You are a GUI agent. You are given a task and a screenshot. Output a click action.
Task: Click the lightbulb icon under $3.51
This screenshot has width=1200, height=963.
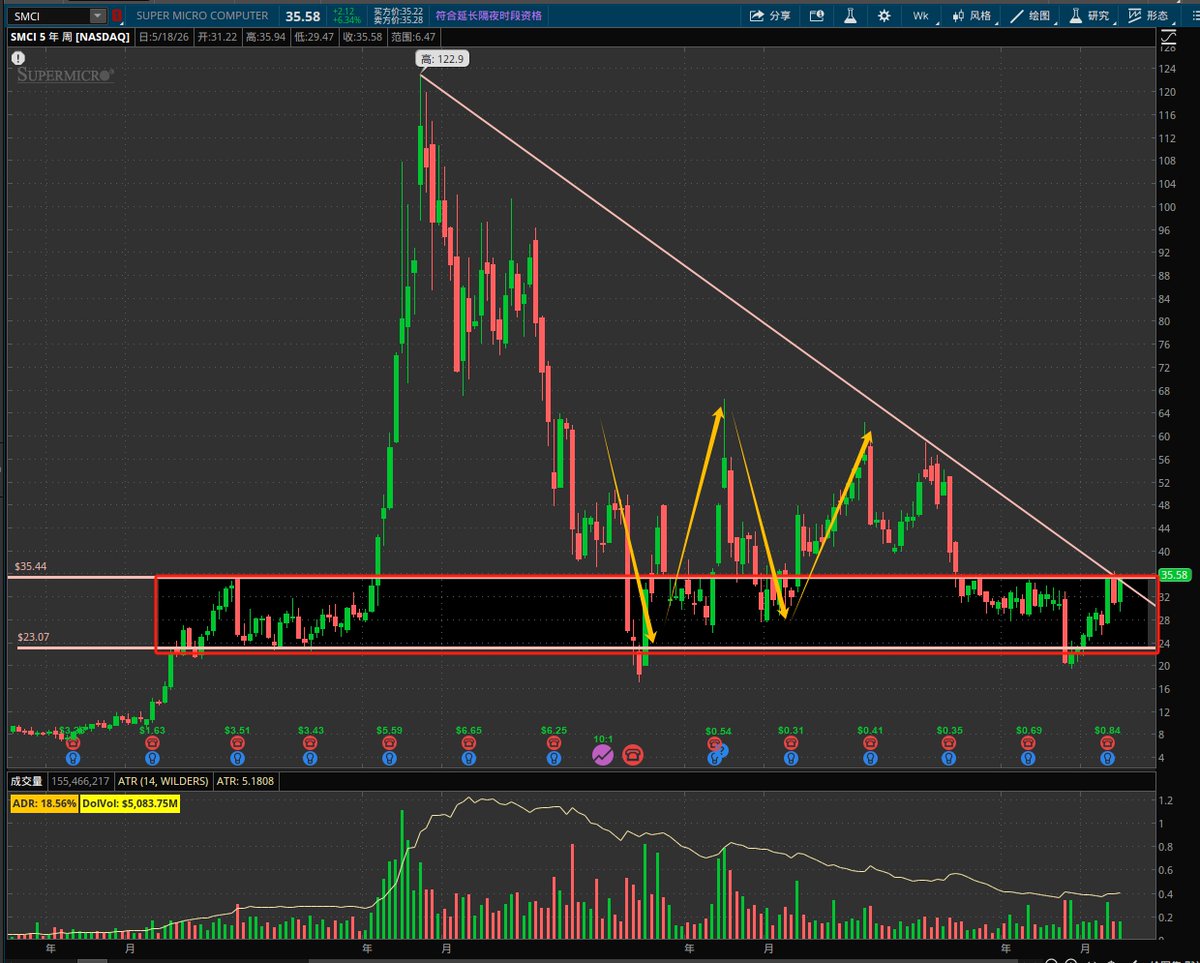coord(238,759)
